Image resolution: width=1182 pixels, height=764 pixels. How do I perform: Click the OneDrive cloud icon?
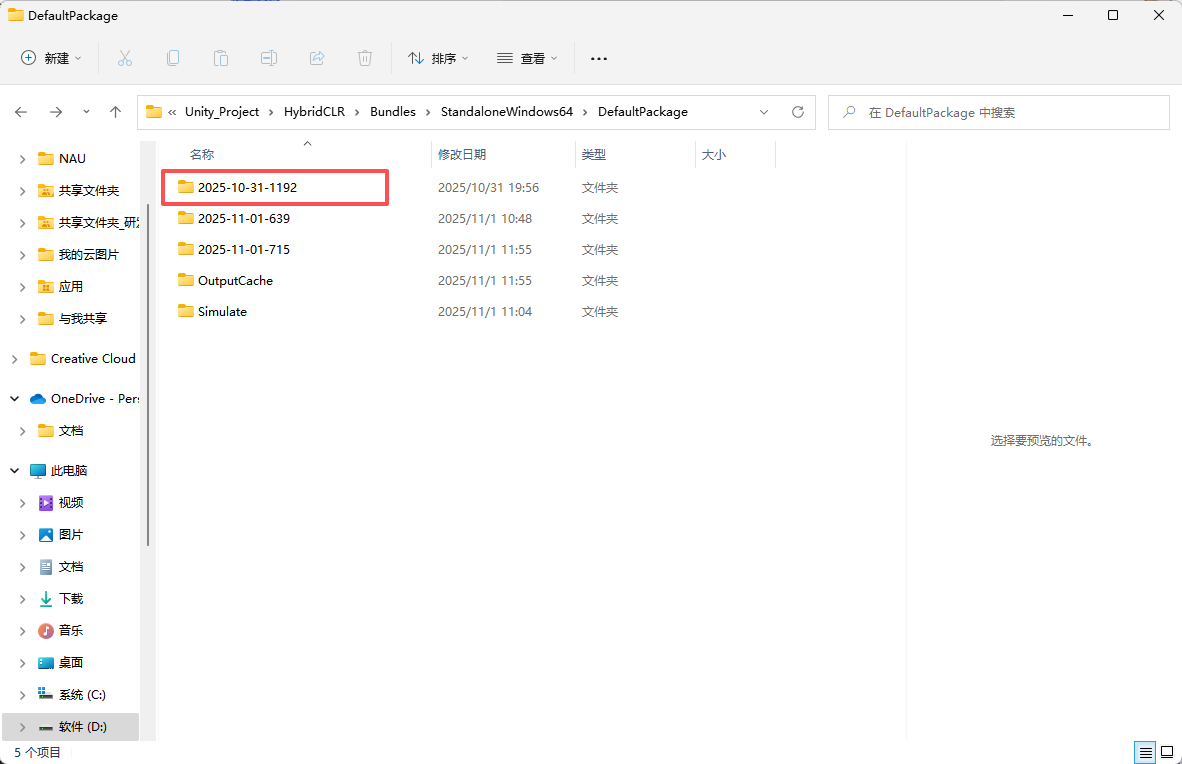pos(38,398)
